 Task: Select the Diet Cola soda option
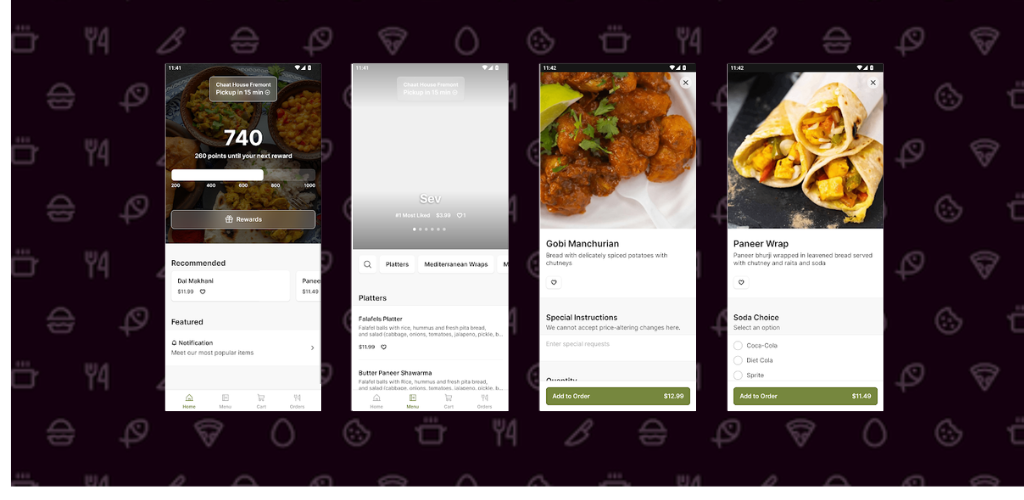tap(738, 360)
